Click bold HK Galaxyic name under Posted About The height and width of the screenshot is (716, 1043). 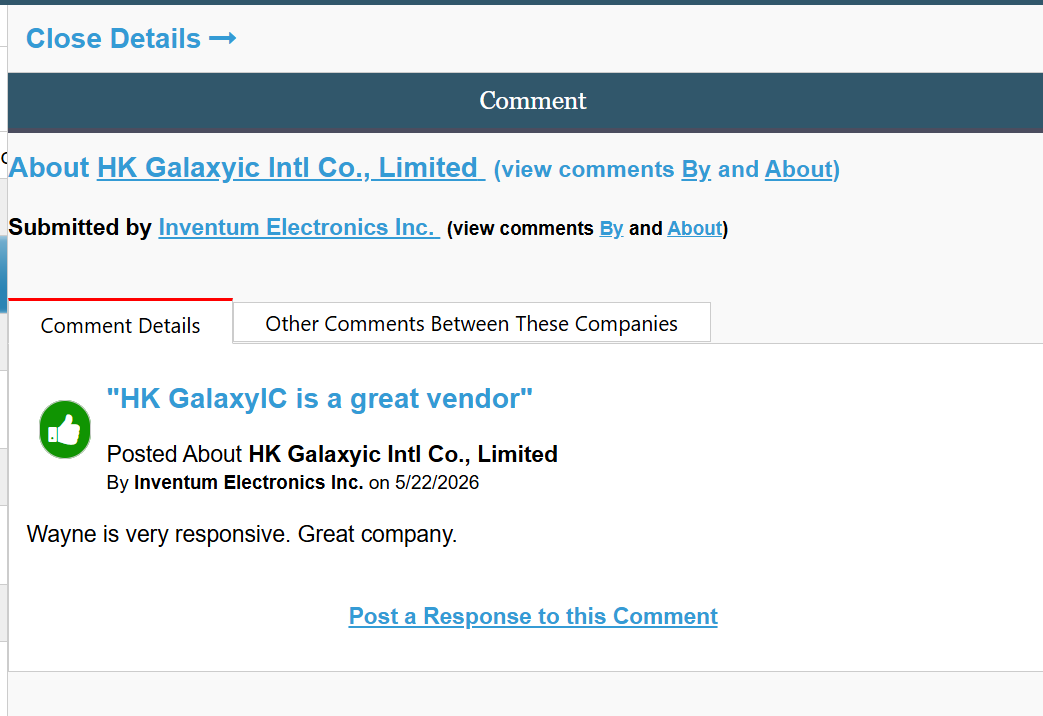click(403, 454)
